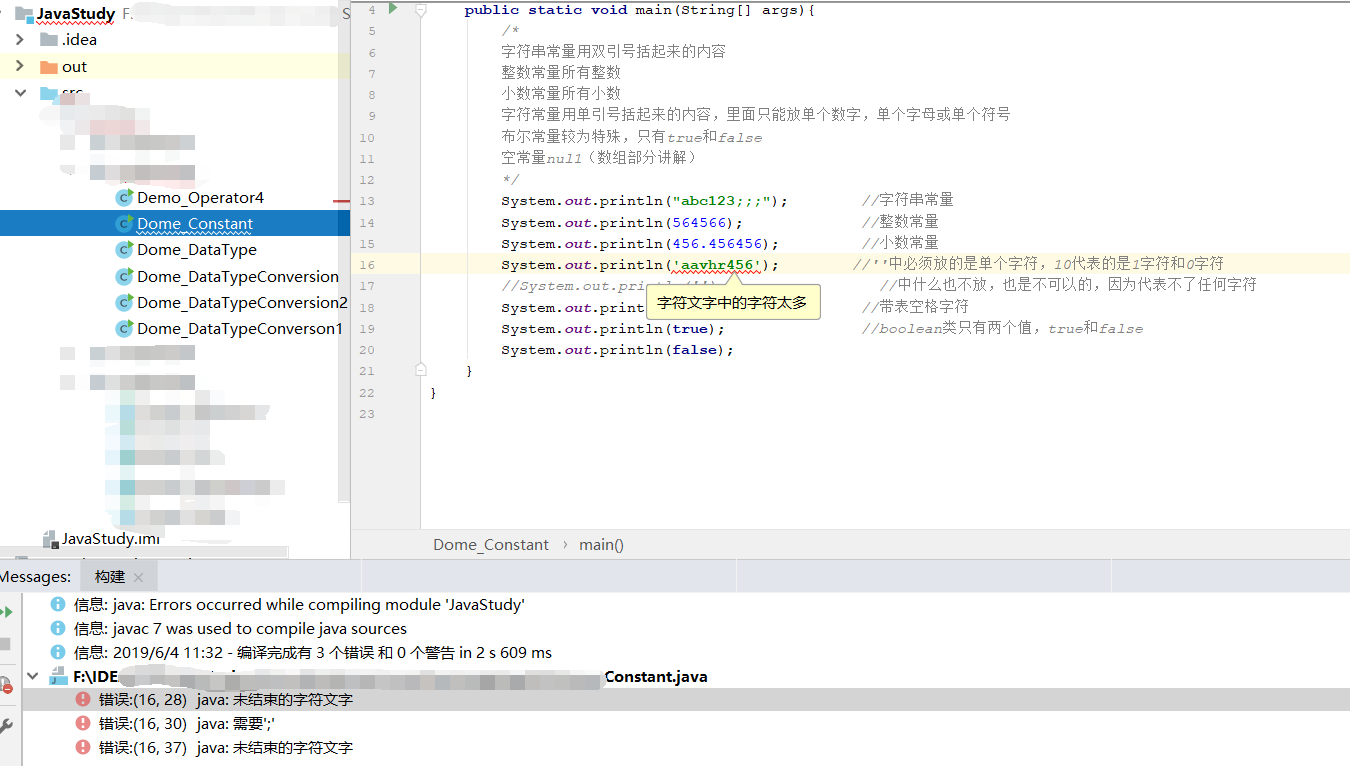Select the JavaStudy.iml file

tap(110, 539)
